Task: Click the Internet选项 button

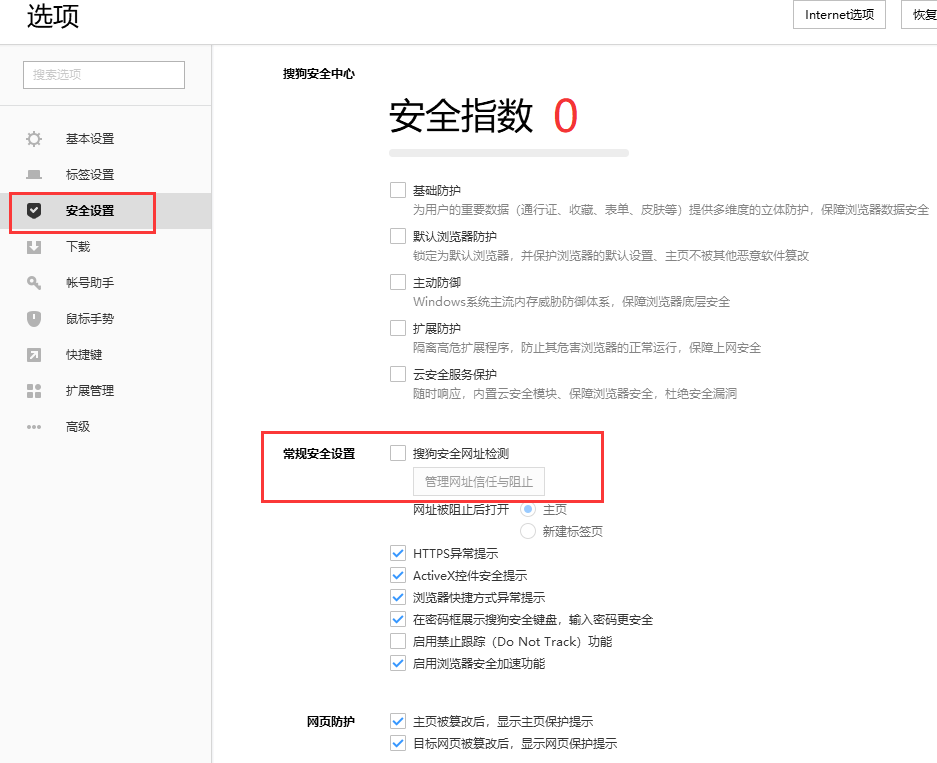Action: [839, 15]
